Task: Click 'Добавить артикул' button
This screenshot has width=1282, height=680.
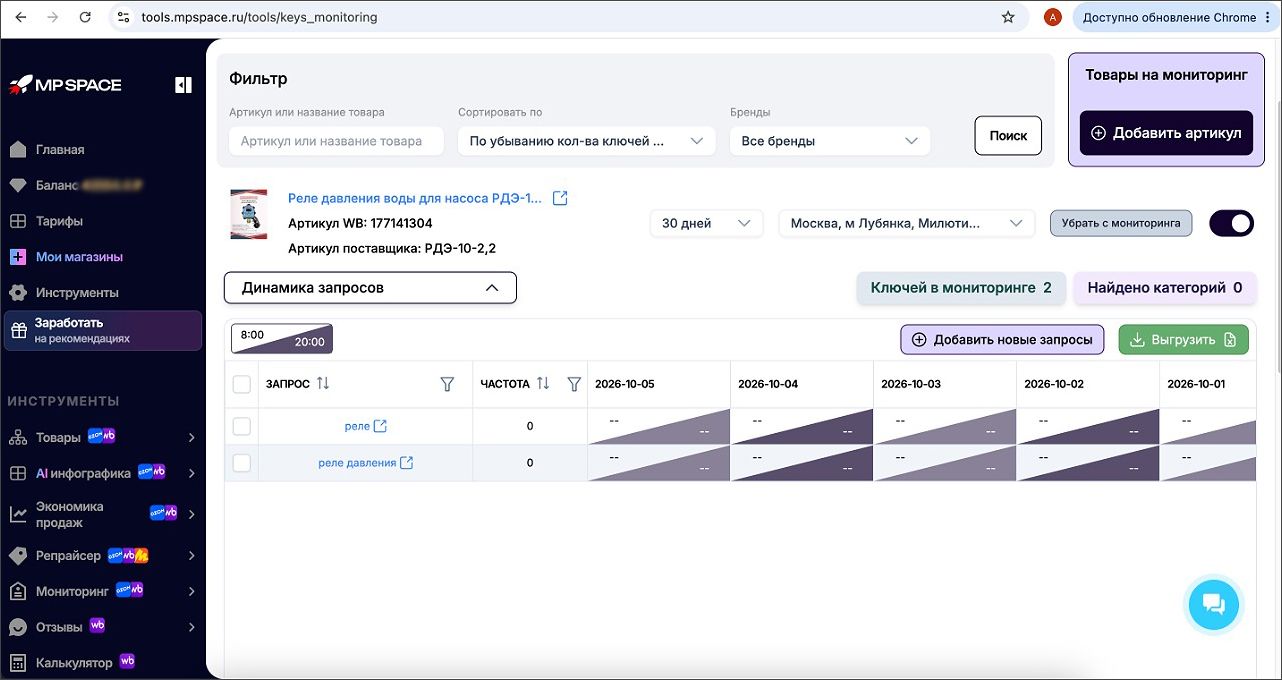Action: tap(1166, 133)
